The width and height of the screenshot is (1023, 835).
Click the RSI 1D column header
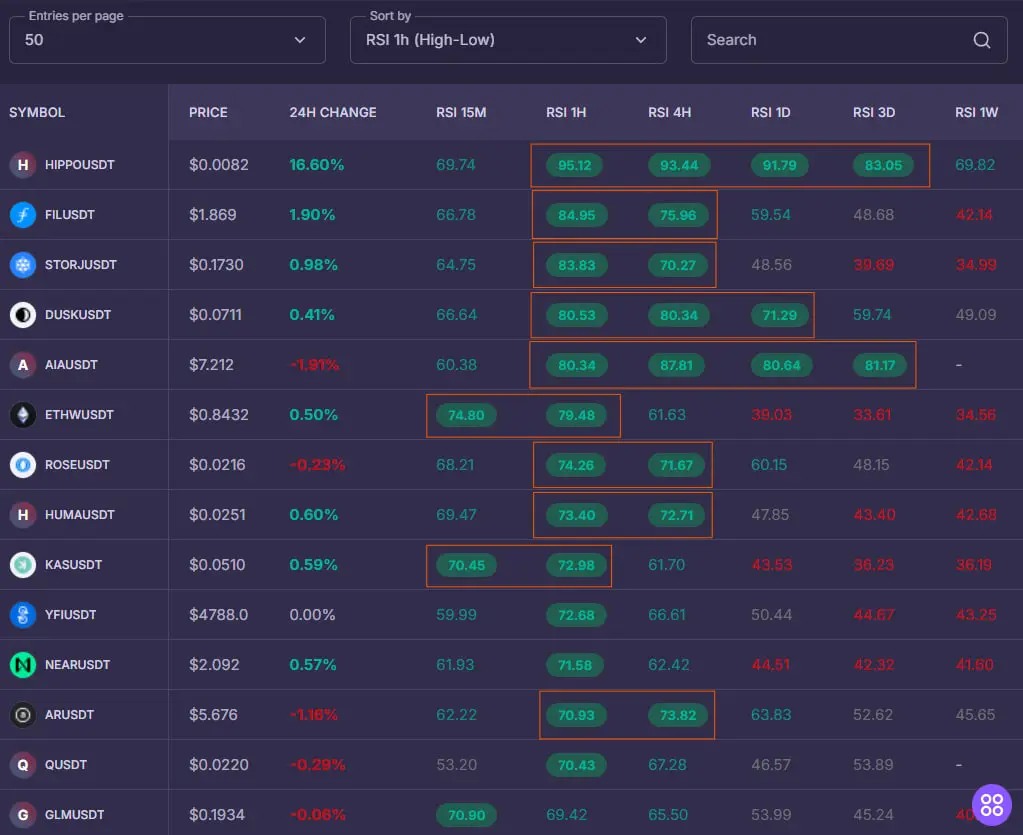click(x=770, y=112)
